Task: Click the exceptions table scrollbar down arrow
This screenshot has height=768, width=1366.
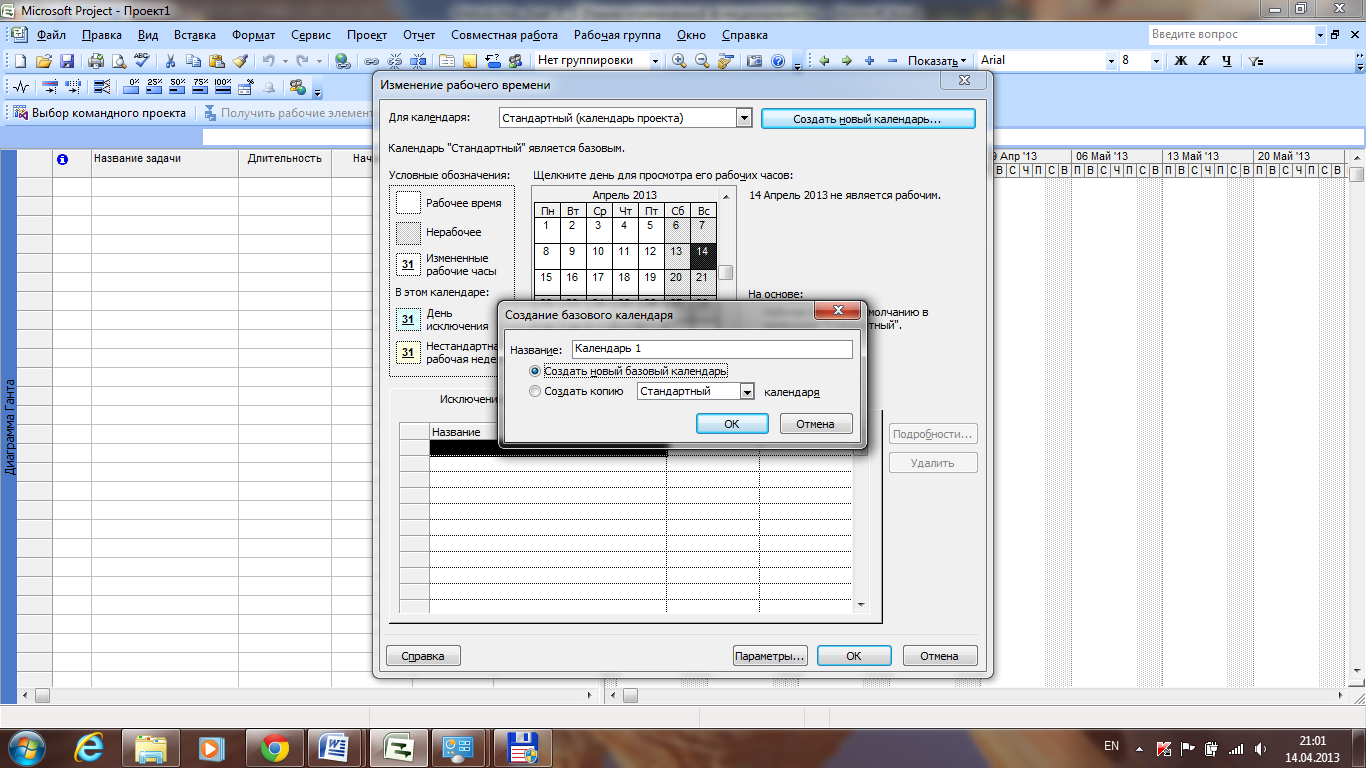Action: [861, 605]
